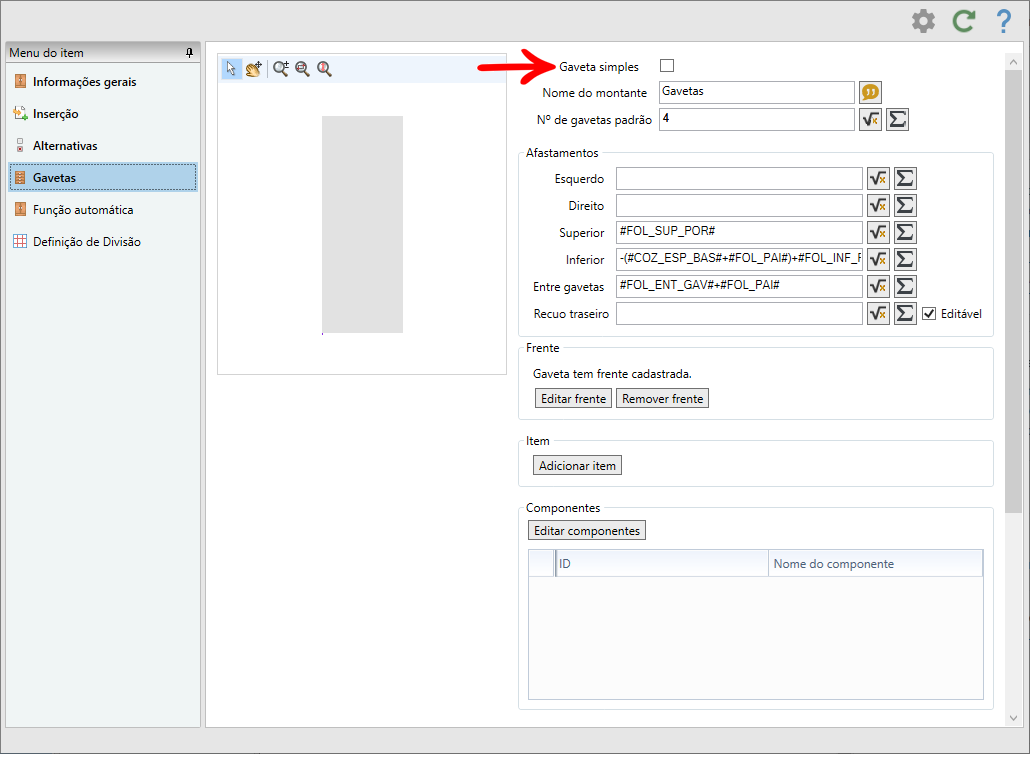Open formula editor for Recuo traseiro
This screenshot has height=768, width=1035.
pyautogui.click(x=879, y=314)
